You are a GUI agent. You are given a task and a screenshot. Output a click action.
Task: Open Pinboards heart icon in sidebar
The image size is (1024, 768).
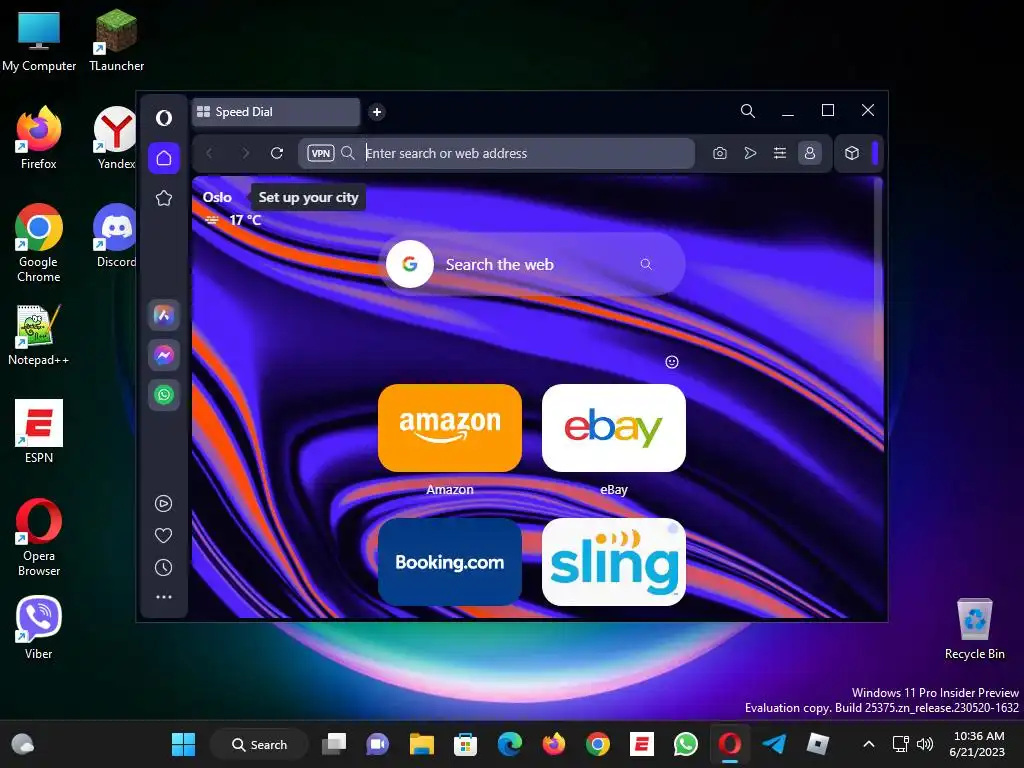tap(163, 536)
